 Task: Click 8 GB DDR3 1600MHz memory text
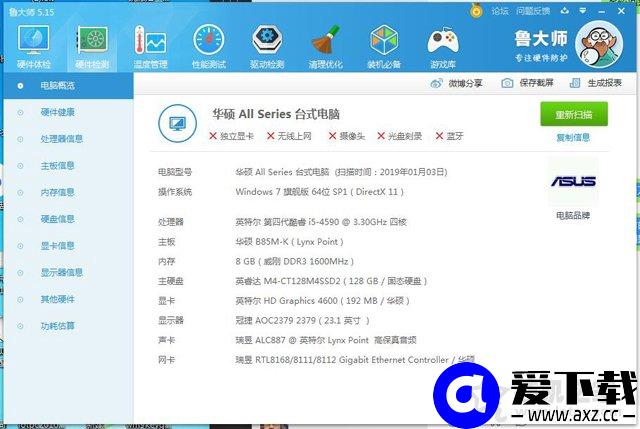[x=294, y=261]
